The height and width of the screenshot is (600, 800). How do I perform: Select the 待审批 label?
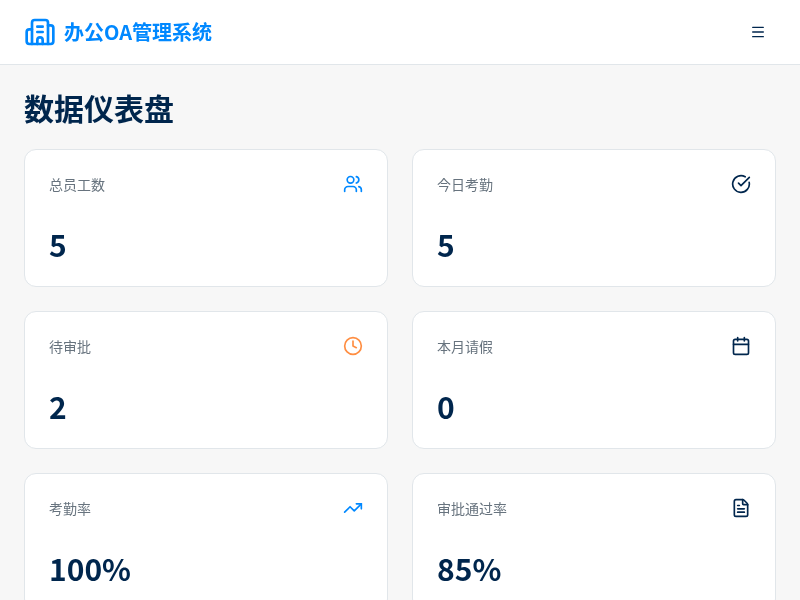(70, 347)
